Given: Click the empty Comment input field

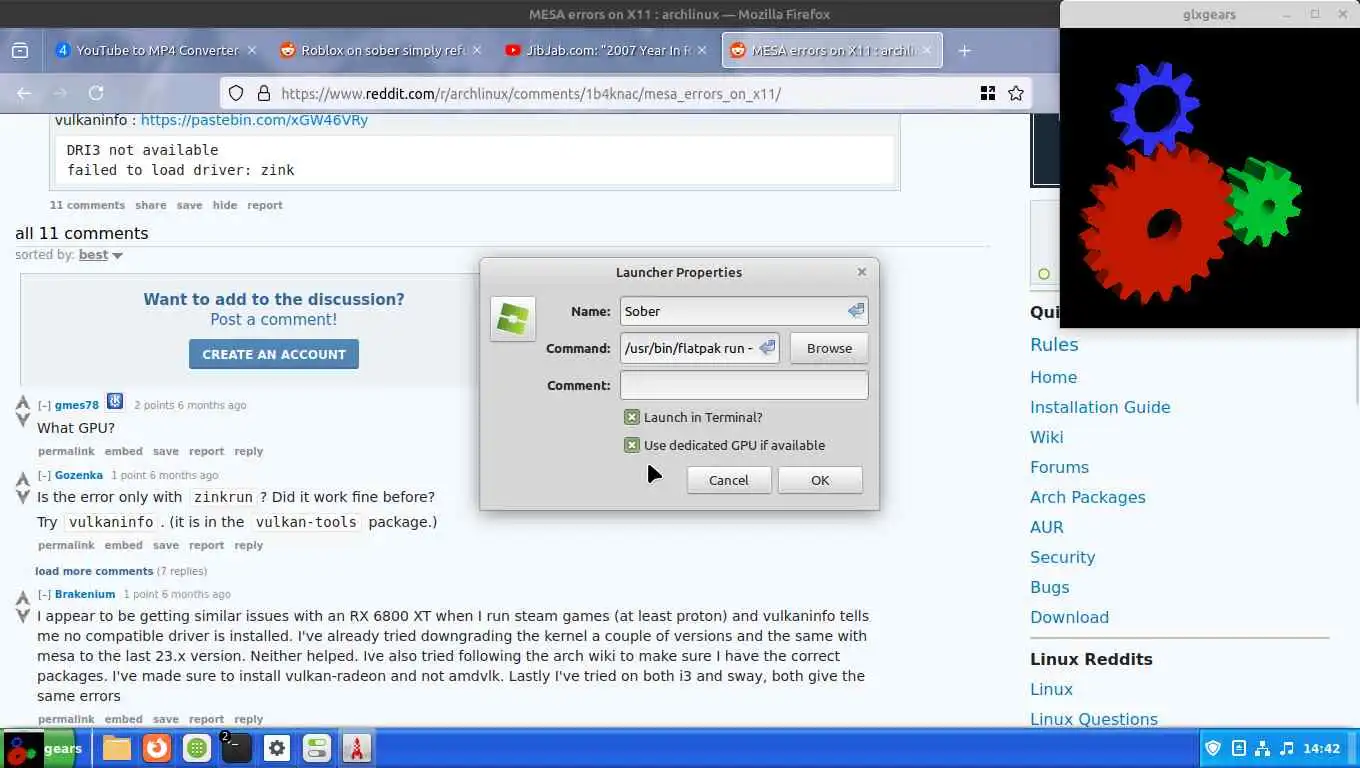Looking at the screenshot, I should pos(744,385).
